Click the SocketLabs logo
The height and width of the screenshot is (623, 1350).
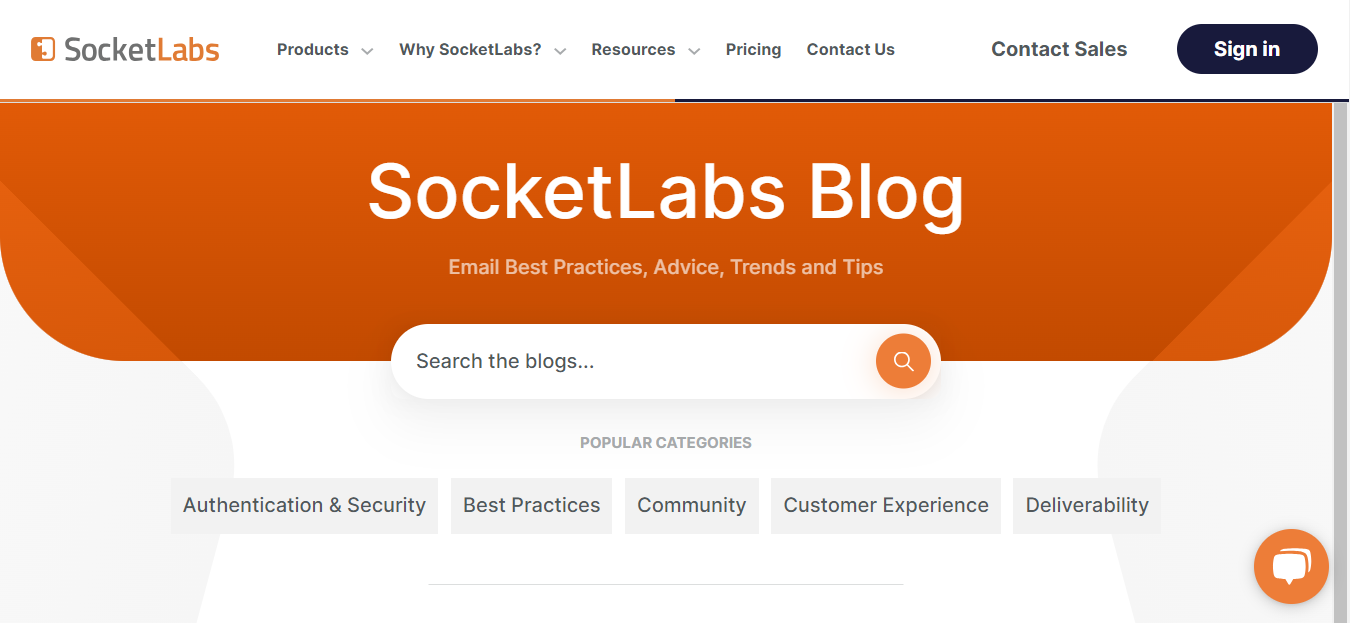(x=124, y=48)
